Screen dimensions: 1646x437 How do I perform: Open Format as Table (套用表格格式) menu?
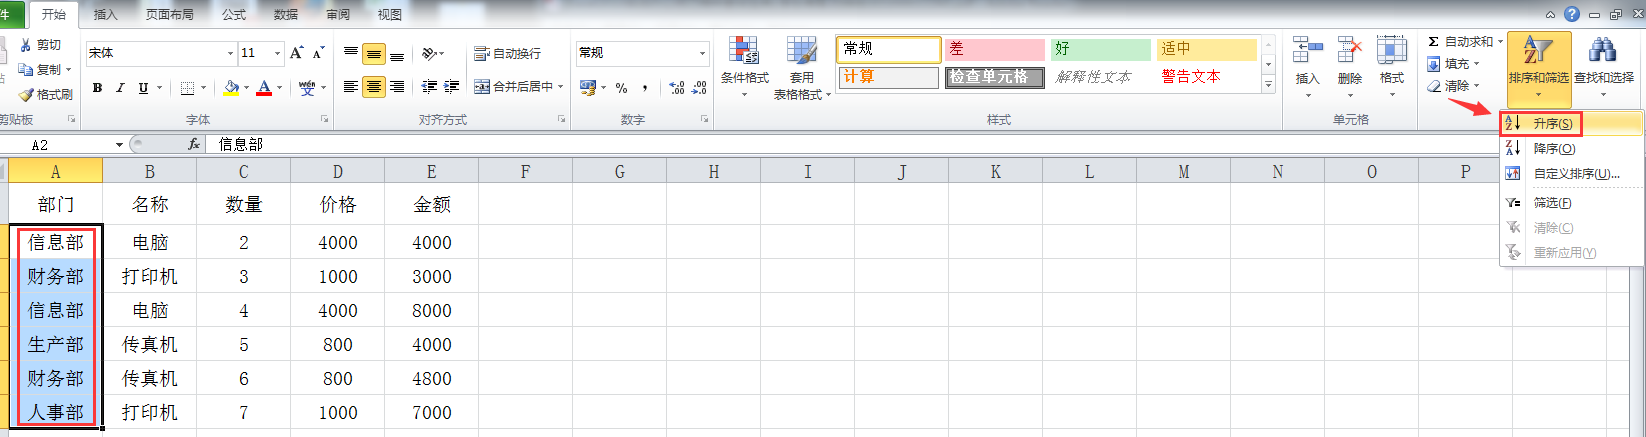[801, 67]
